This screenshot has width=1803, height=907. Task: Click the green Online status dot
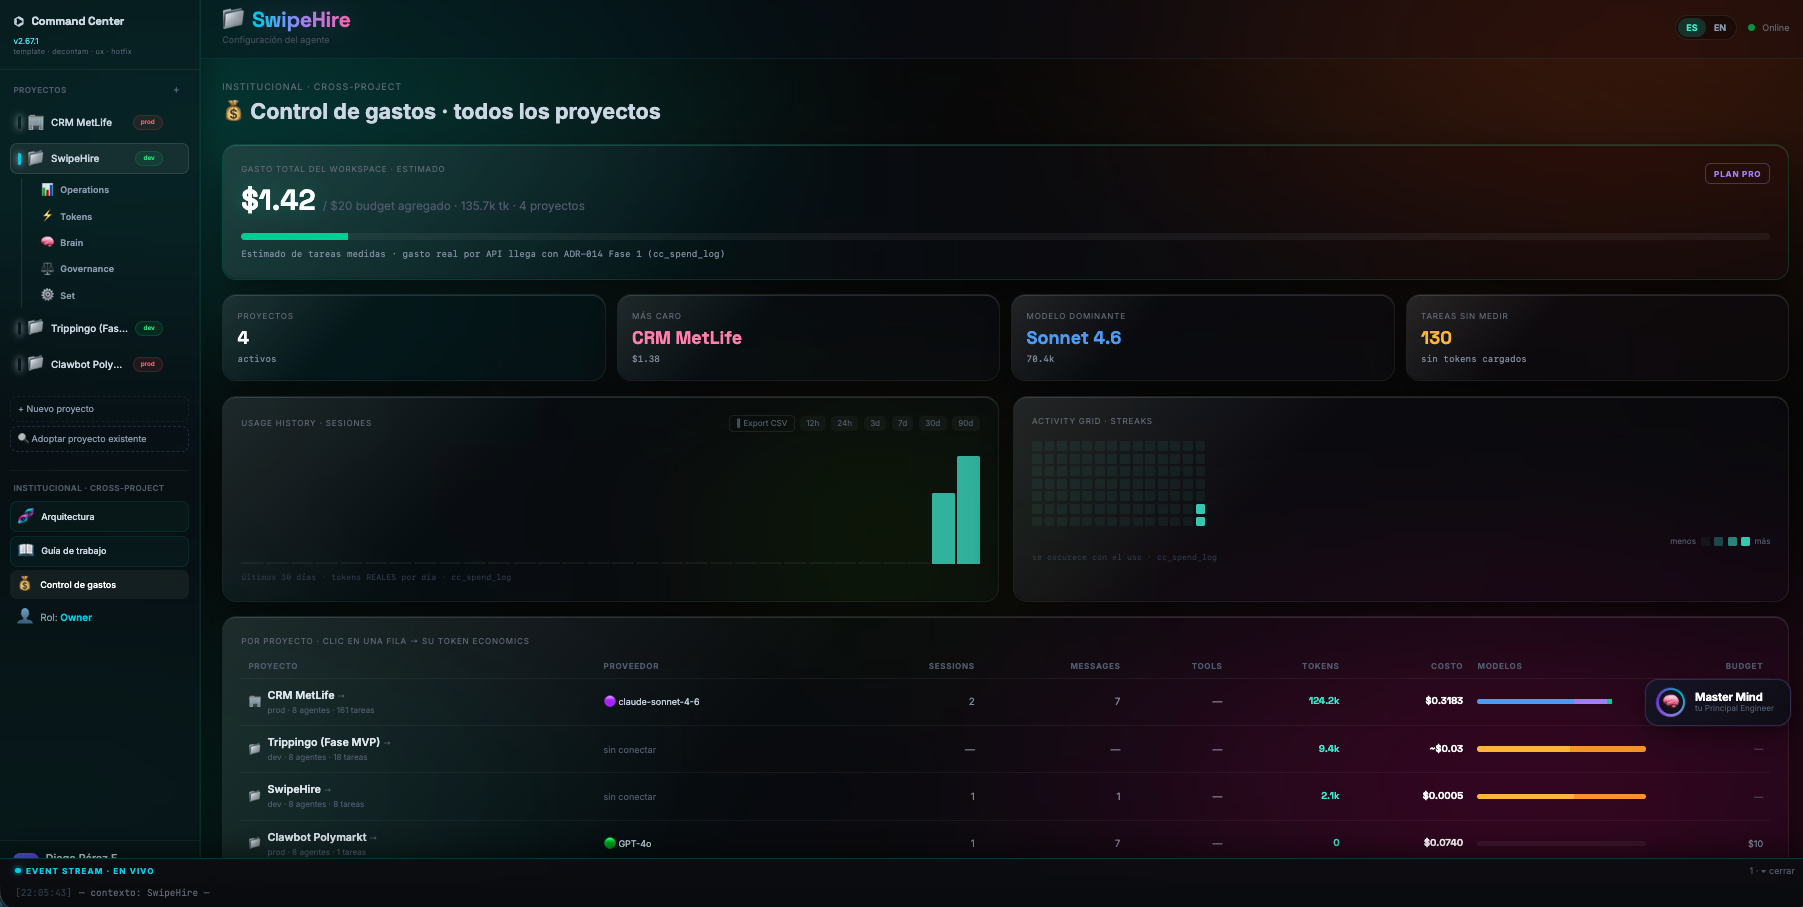pyautogui.click(x=1751, y=28)
